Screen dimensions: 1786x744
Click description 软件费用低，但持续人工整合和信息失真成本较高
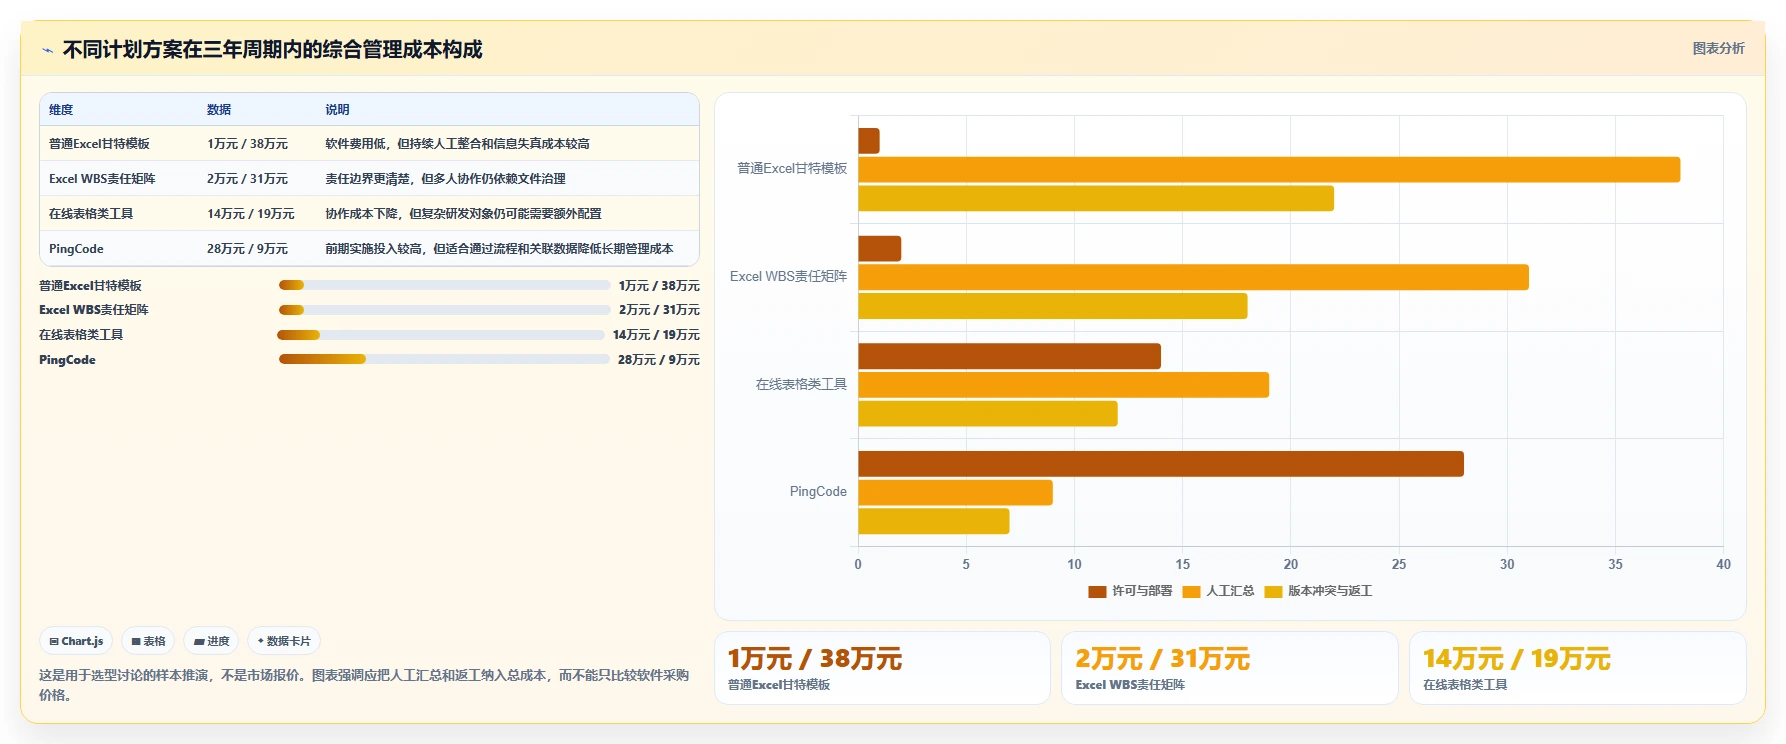(457, 144)
